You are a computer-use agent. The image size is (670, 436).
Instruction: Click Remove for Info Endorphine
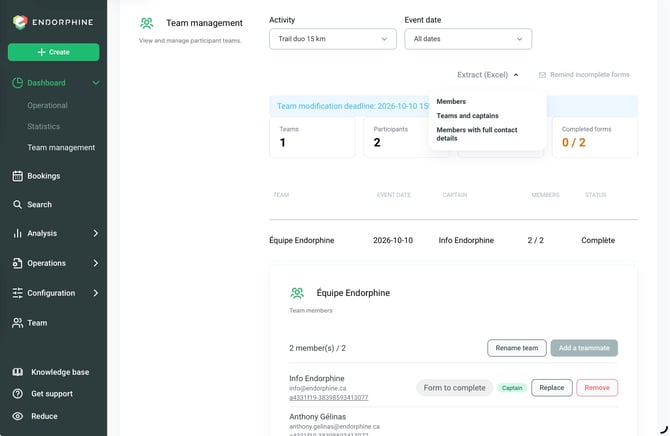point(597,388)
